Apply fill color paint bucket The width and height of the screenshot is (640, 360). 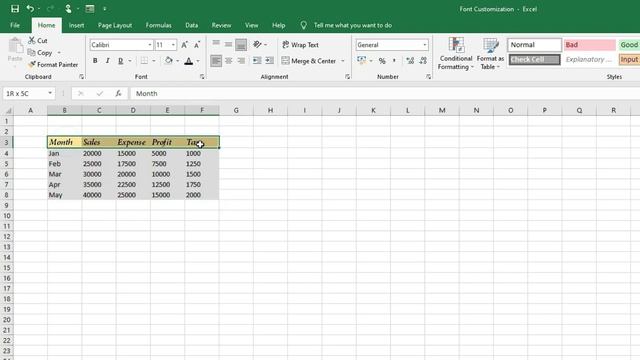[169, 60]
